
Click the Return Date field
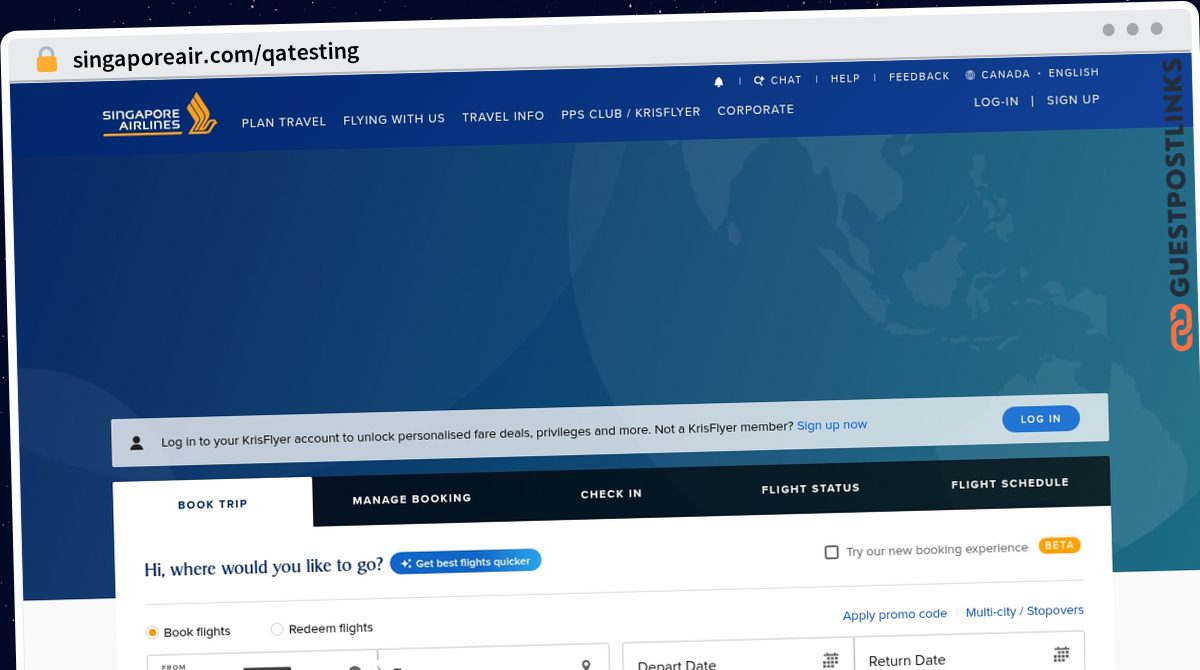click(969, 650)
